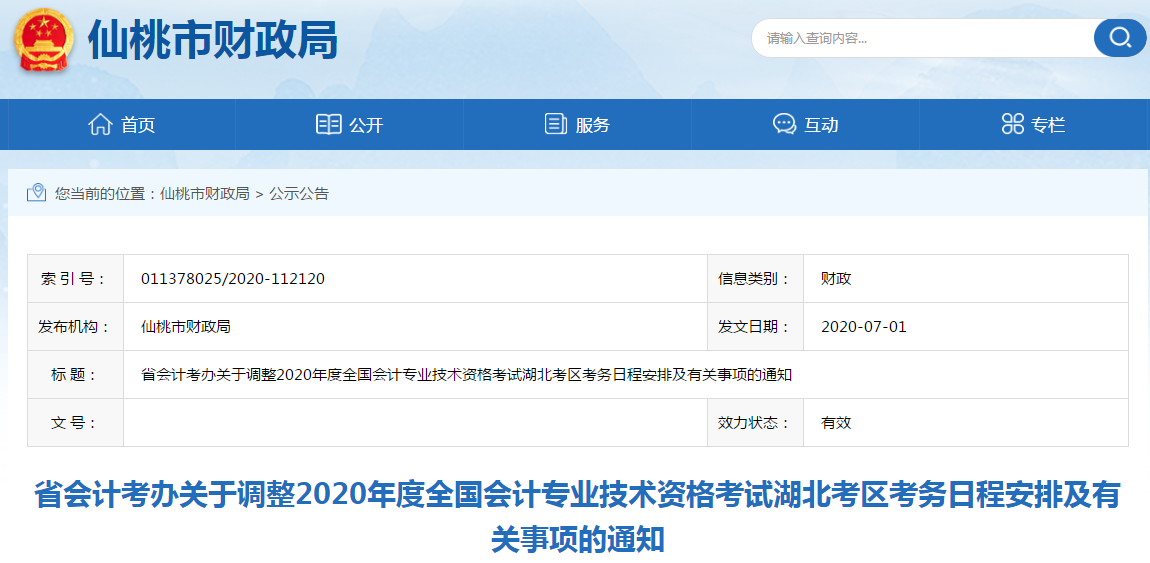Click the open-book icon beside 公开
Image resolution: width=1150 pixels, height=563 pixels.
point(328,125)
